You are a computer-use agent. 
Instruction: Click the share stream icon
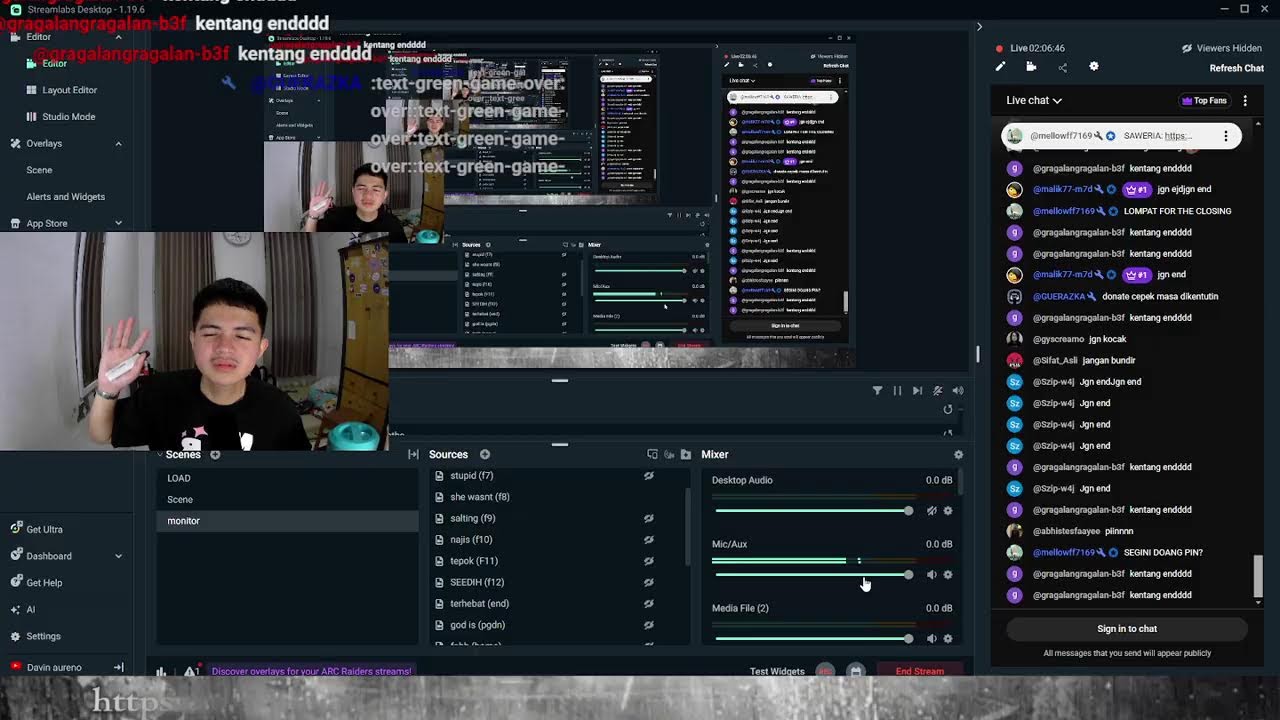coord(1062,67)
